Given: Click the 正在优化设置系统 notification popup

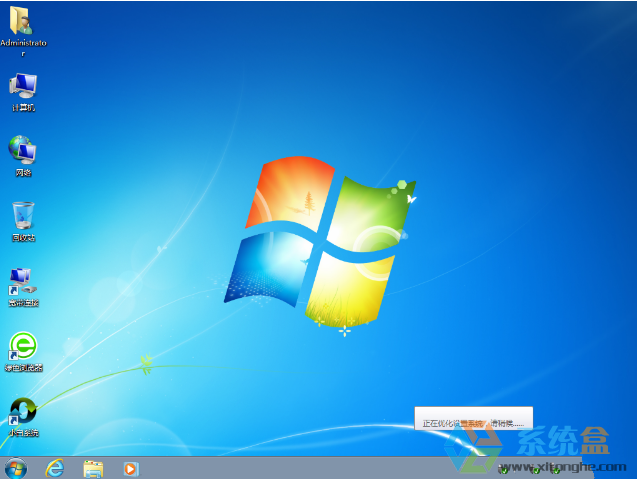Looking at the screenshot, I should [x=473, y=418].
